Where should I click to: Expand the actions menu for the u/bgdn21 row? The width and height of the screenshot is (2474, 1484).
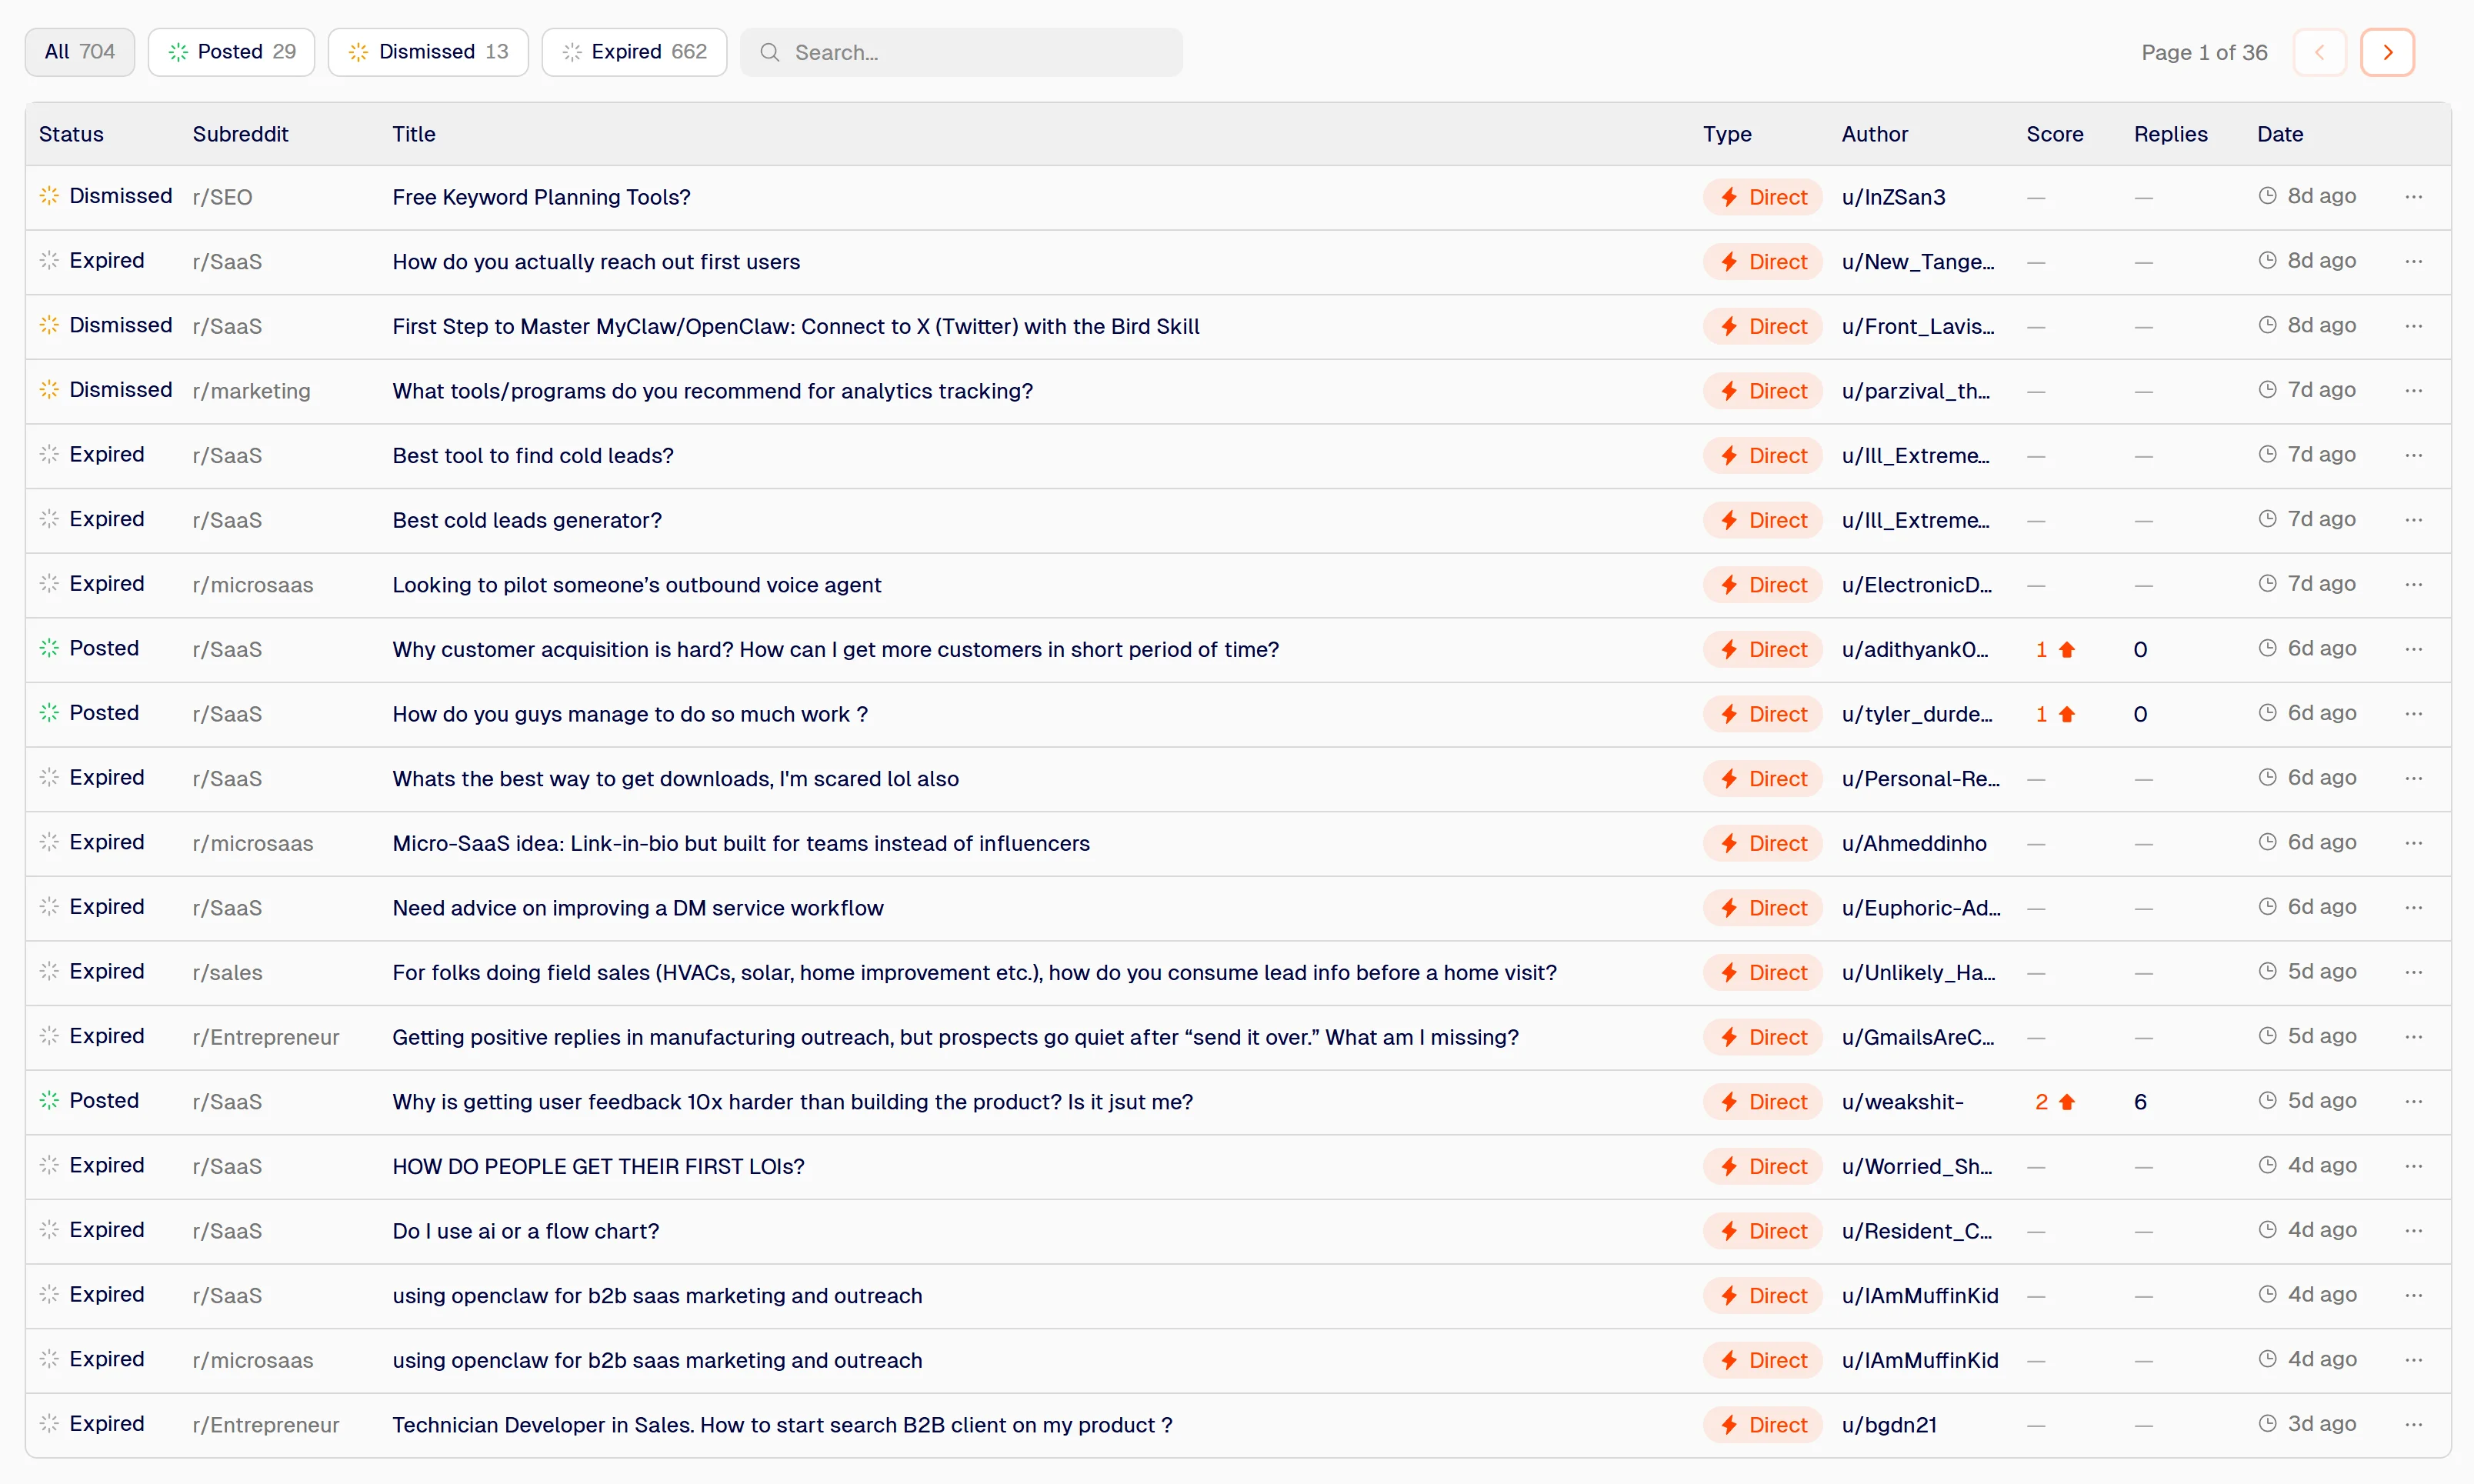click(2413, 1424)
